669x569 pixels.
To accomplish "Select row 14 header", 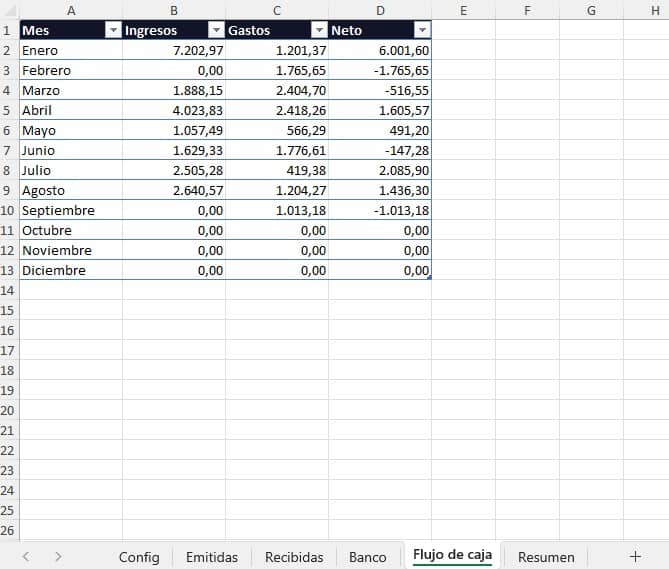I will pyautogui.click(x=9, y=290).
